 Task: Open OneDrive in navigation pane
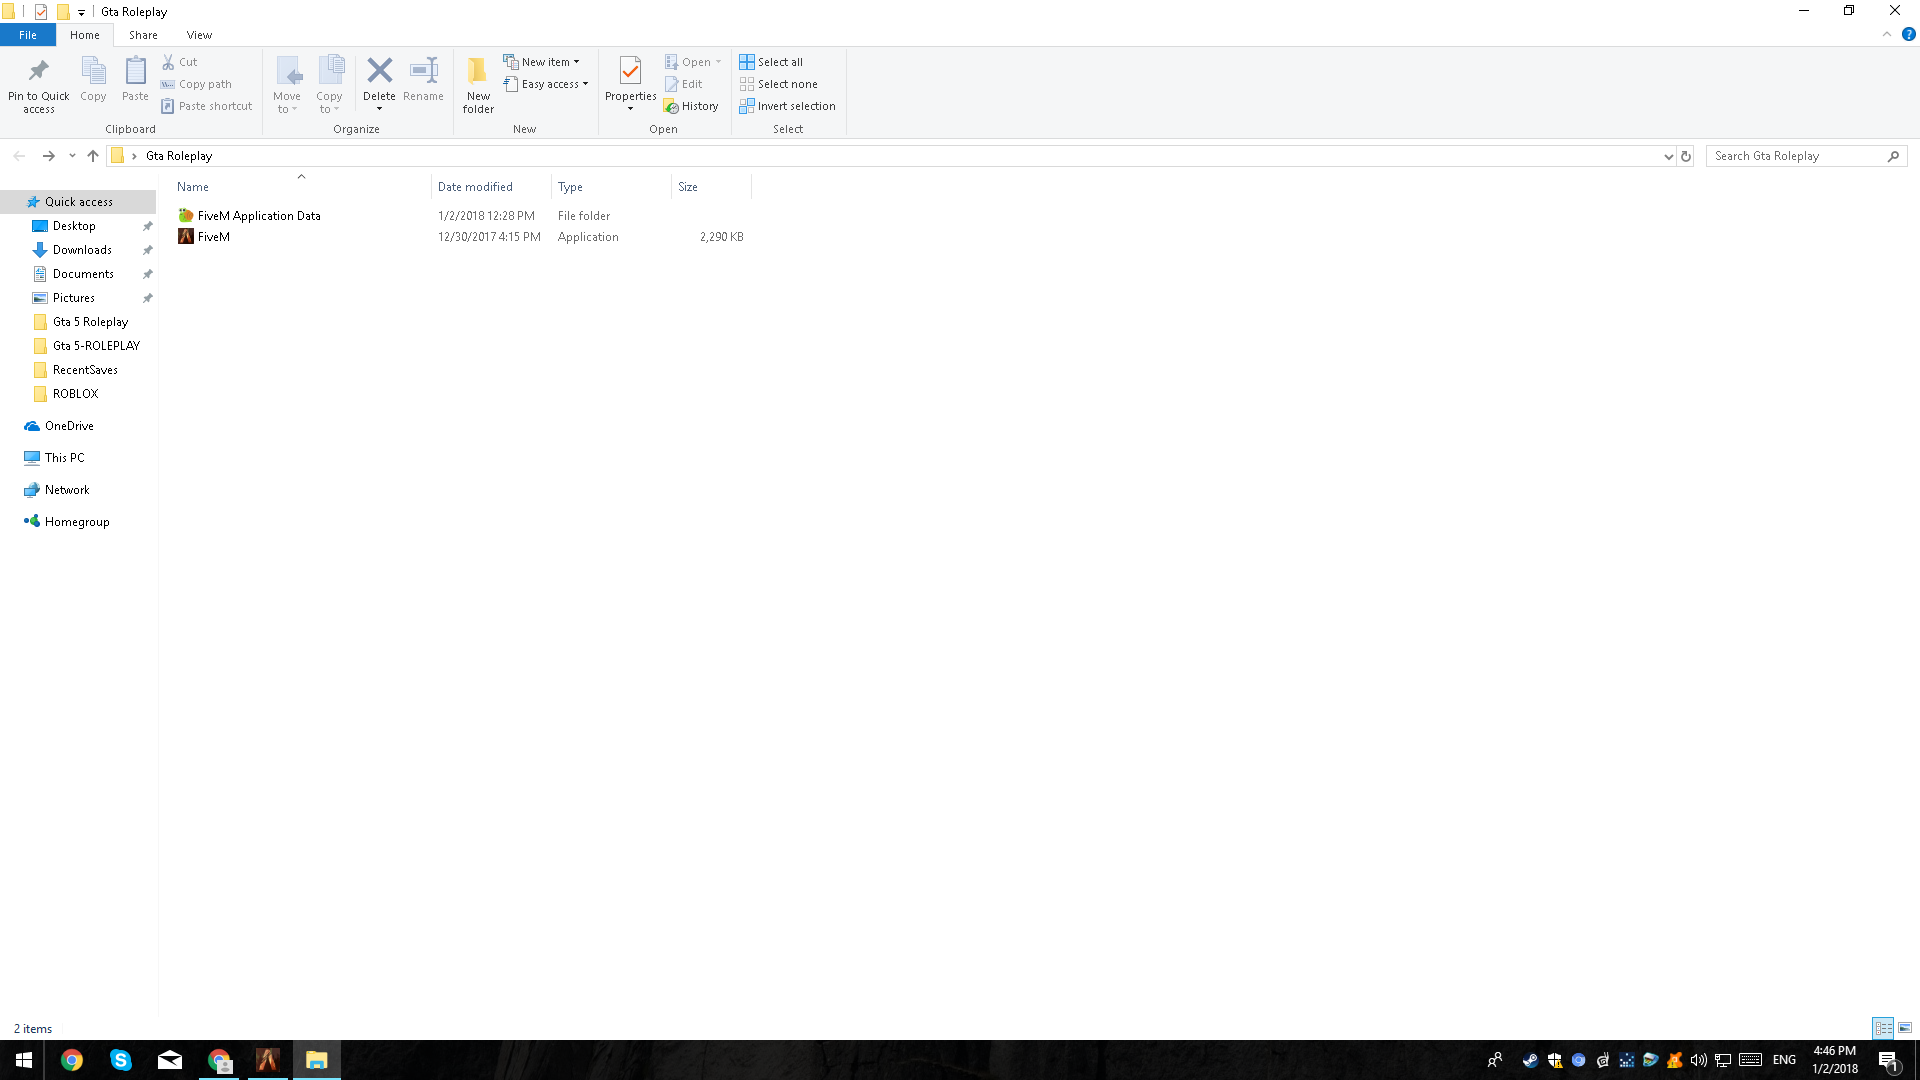(69, 426)
